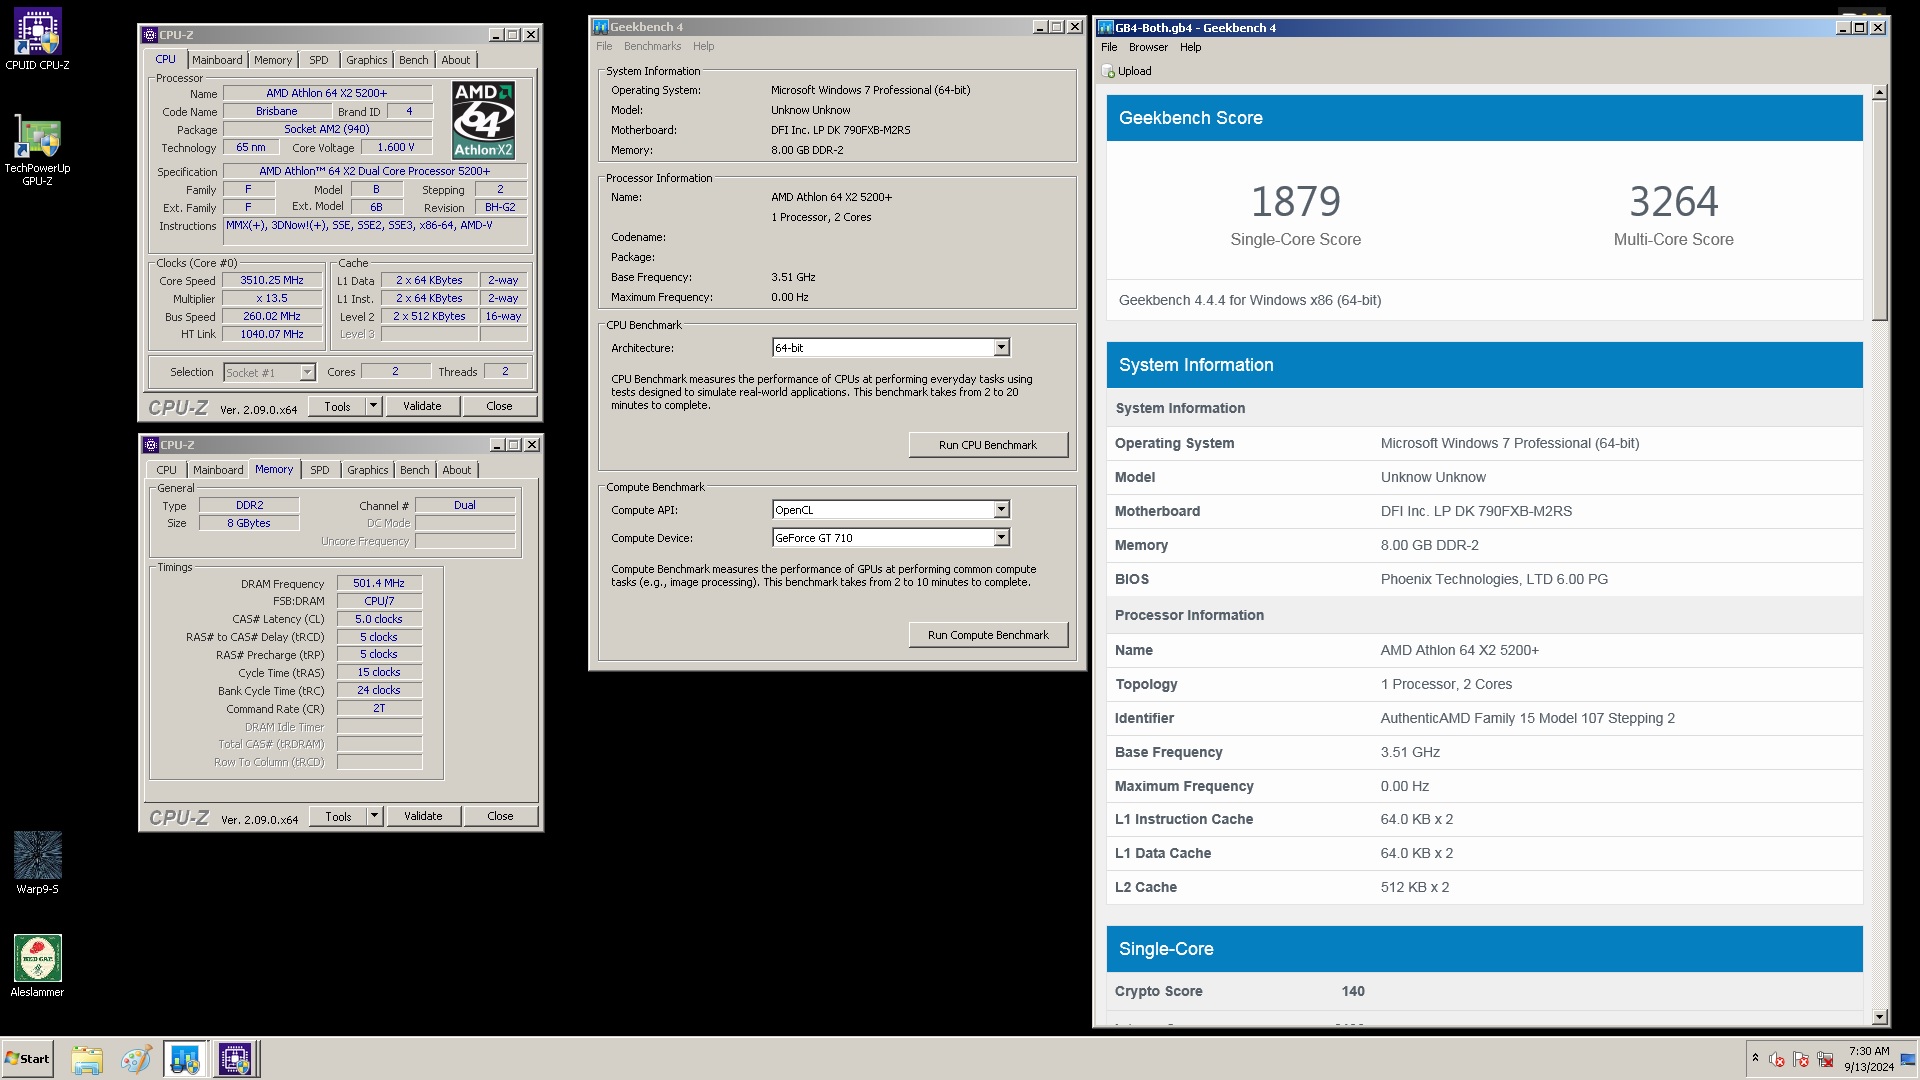Click the Core Speed 3510.25 MHz field

click(272, 281)
